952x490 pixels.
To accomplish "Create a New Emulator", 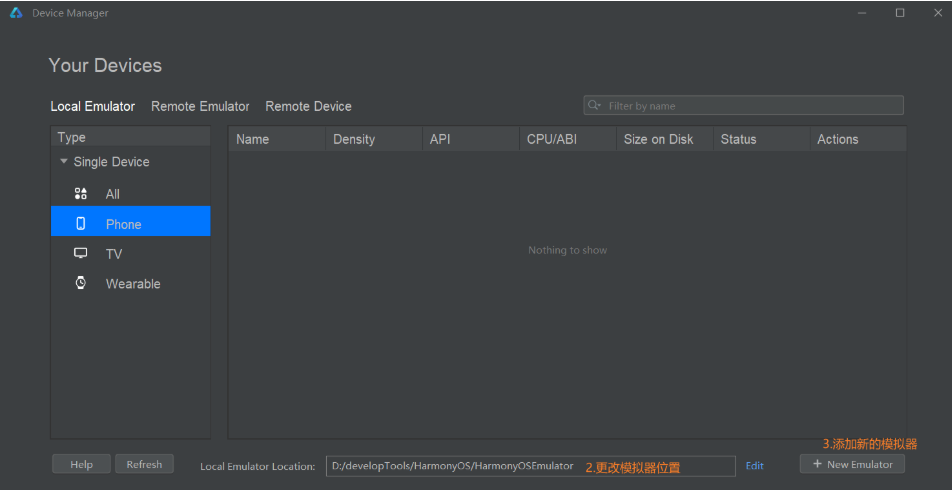I will (852, 464).
